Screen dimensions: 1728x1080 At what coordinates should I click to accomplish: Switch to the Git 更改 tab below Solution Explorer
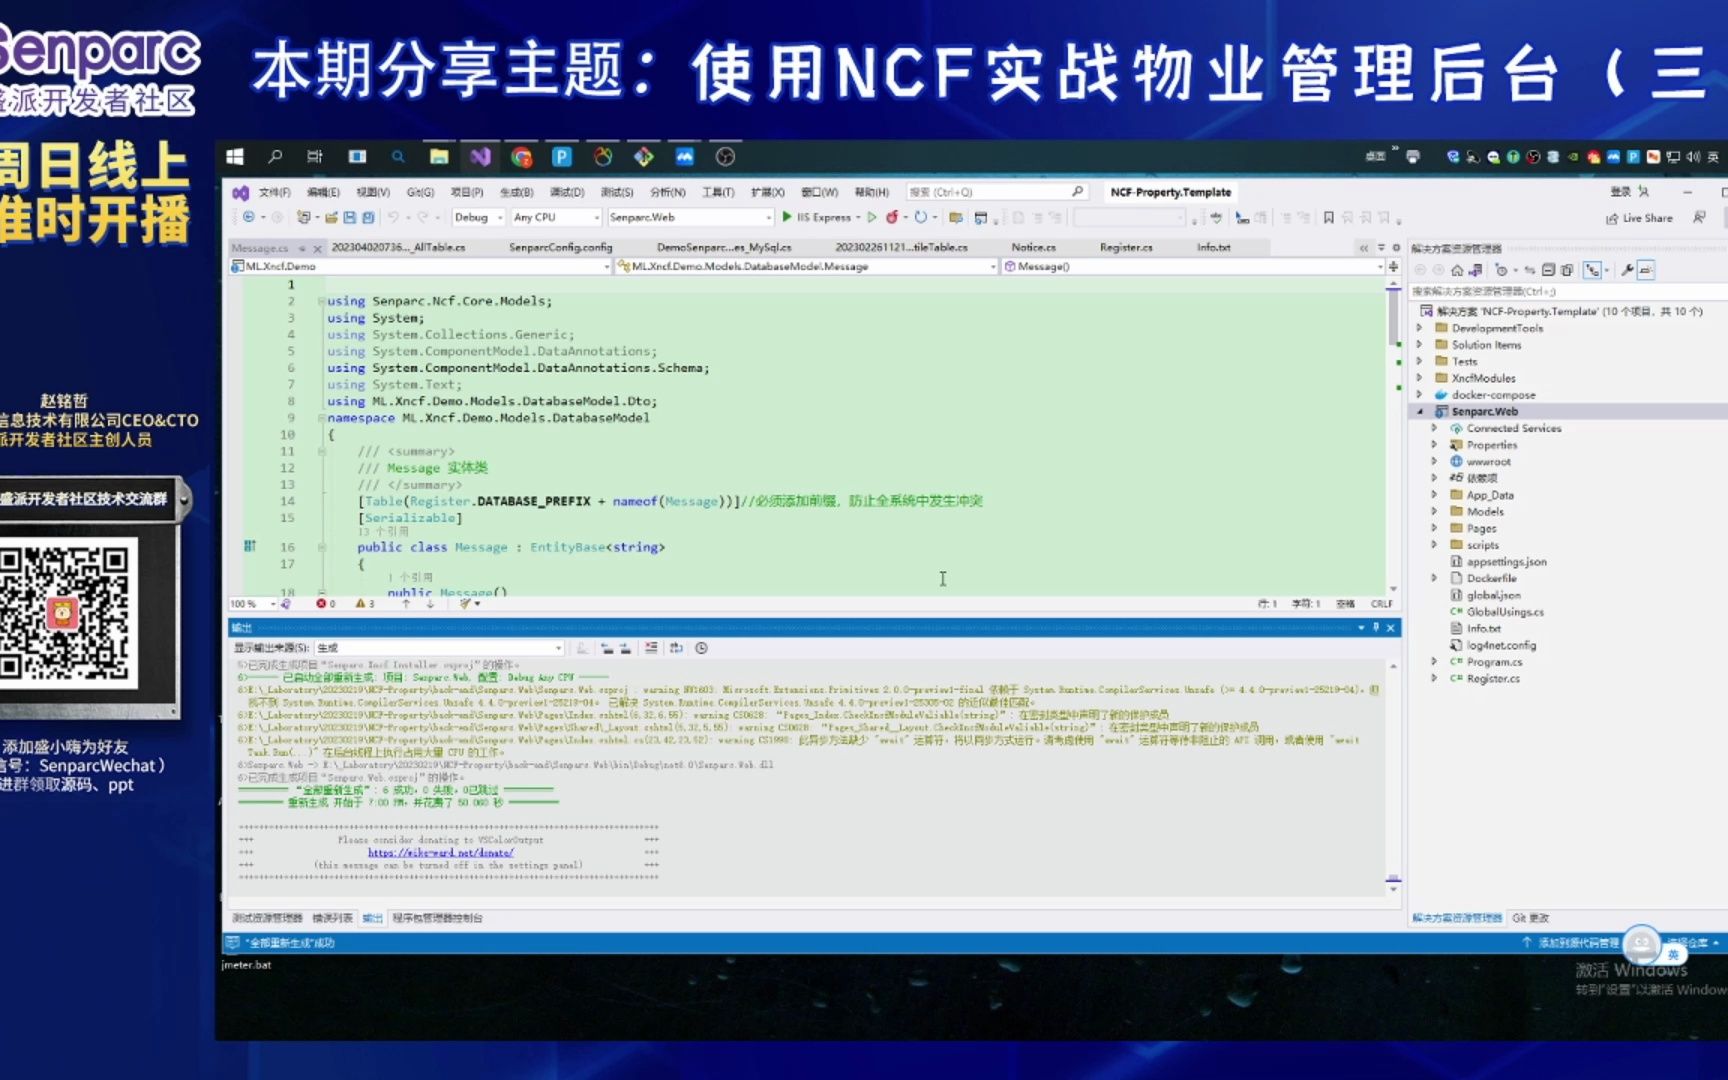coord(1530,918)
